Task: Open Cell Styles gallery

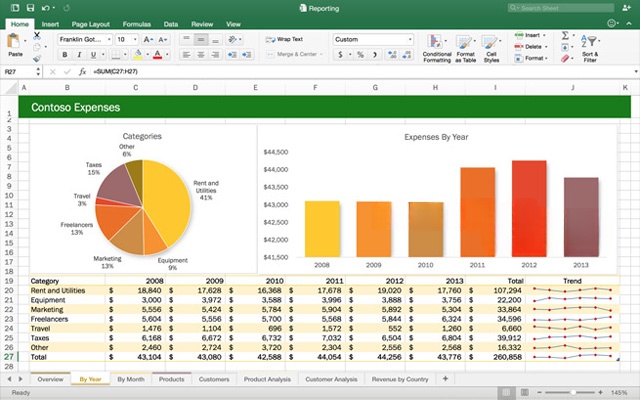Action: [491, 48]
